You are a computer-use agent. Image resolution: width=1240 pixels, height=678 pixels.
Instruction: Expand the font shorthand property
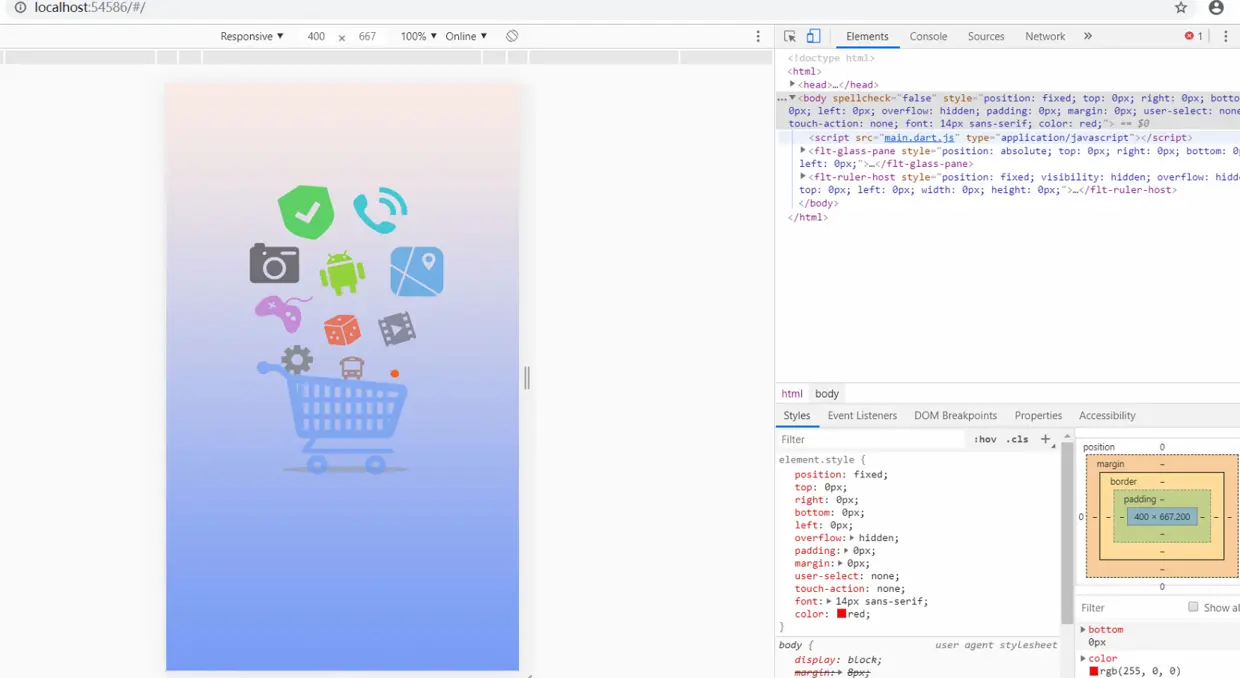coord(829,602)
